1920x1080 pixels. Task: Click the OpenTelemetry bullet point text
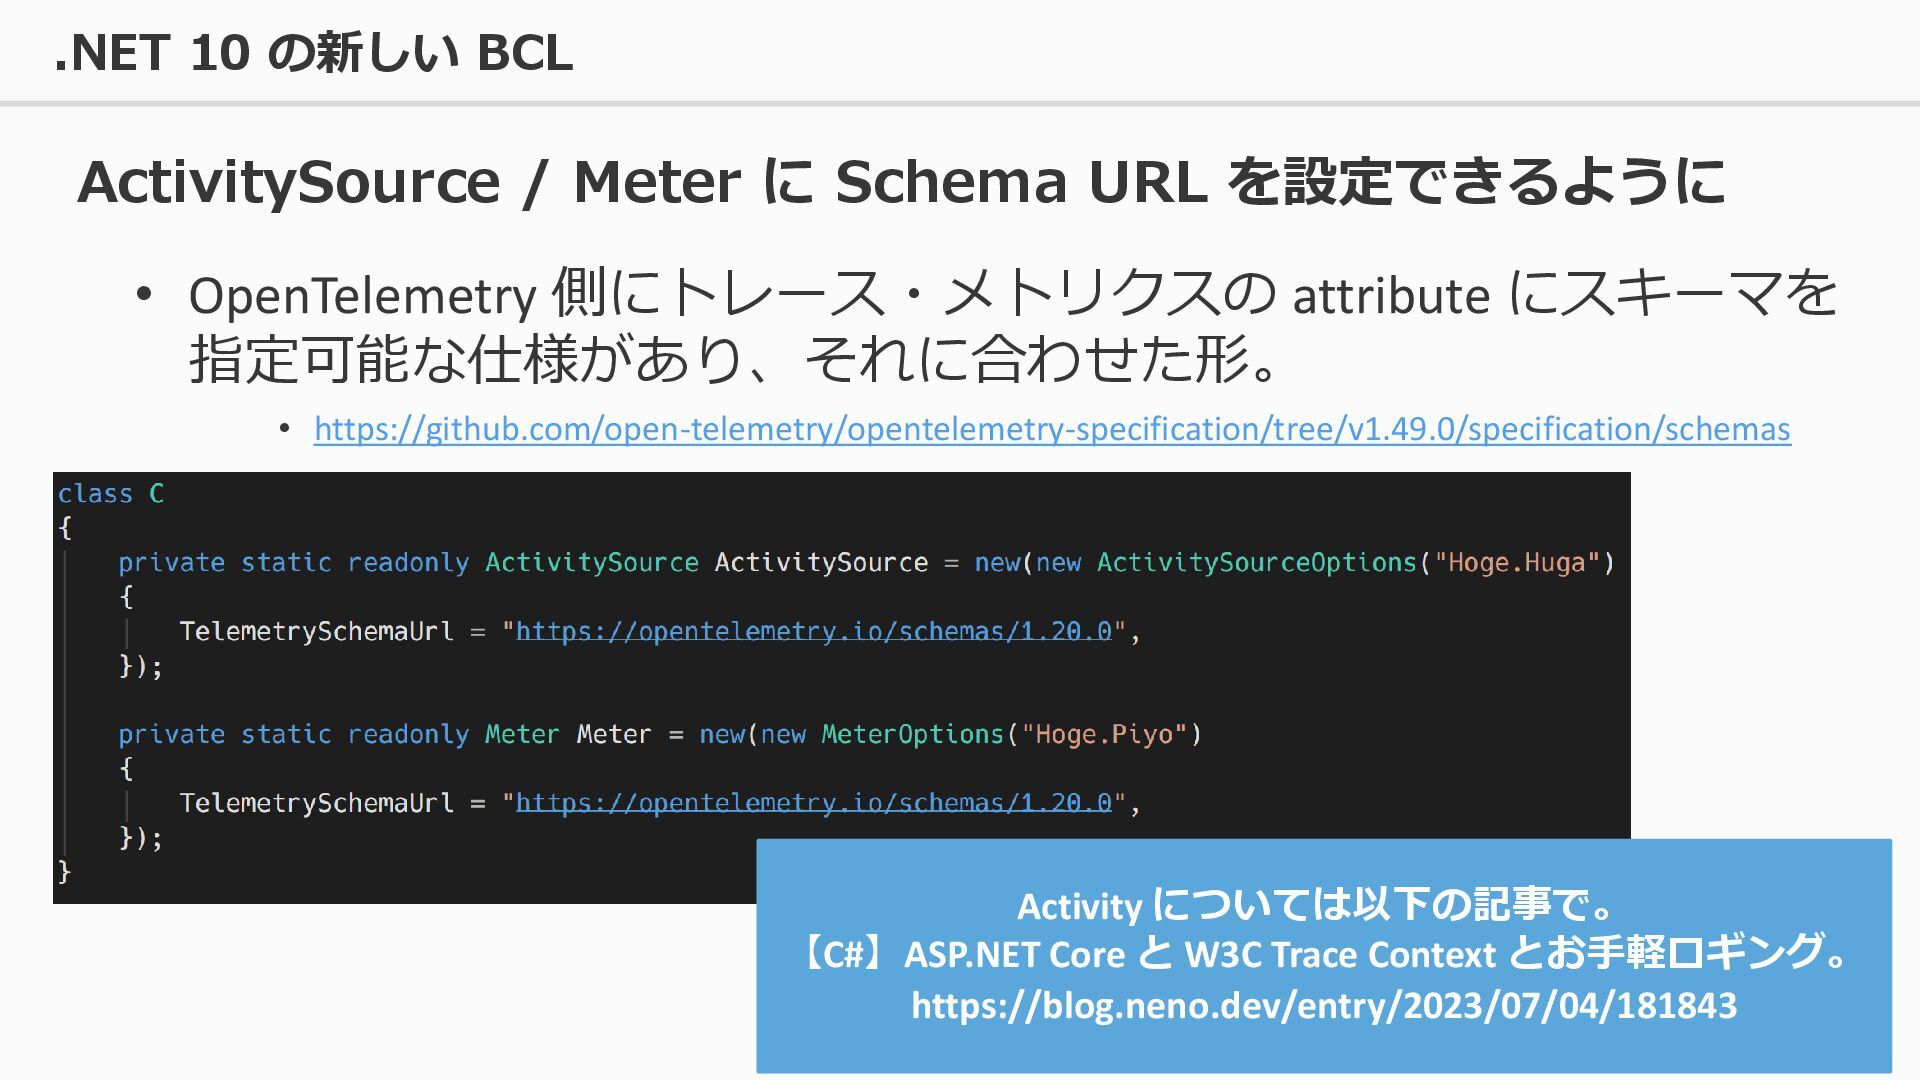coord(1012,326)
